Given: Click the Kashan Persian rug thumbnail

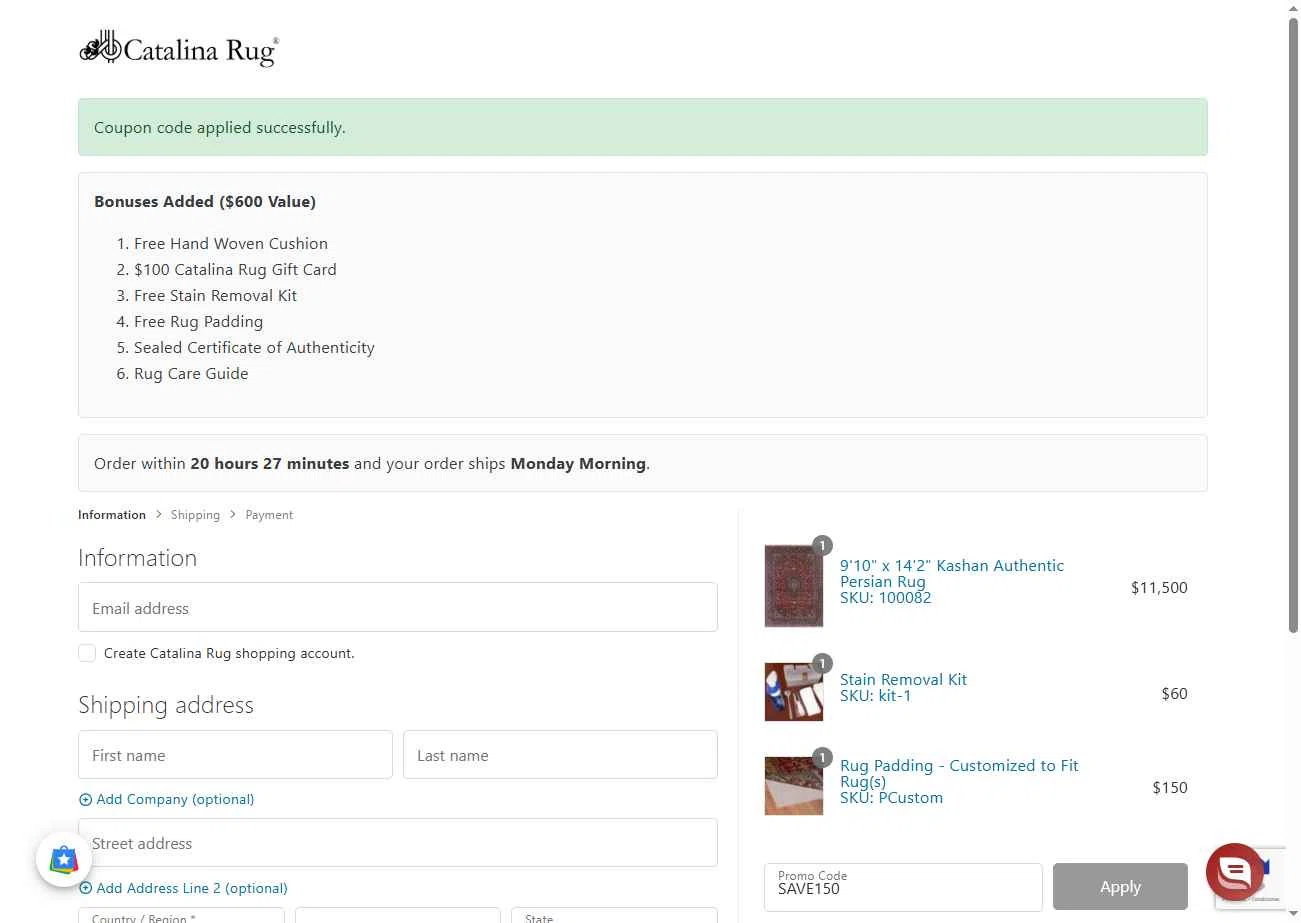Looking at the screenshot, I should click(793, 586).
